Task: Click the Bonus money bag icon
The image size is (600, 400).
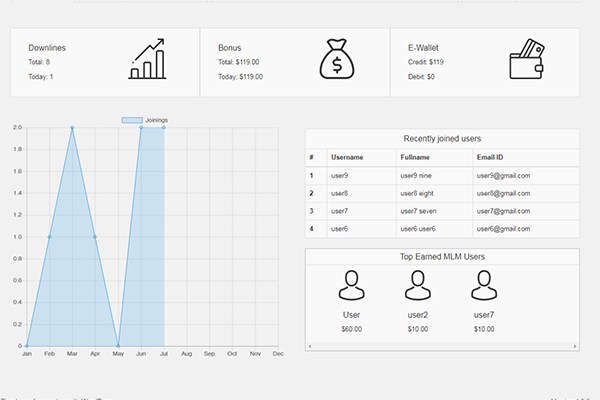Action: (x=338, y=60)
